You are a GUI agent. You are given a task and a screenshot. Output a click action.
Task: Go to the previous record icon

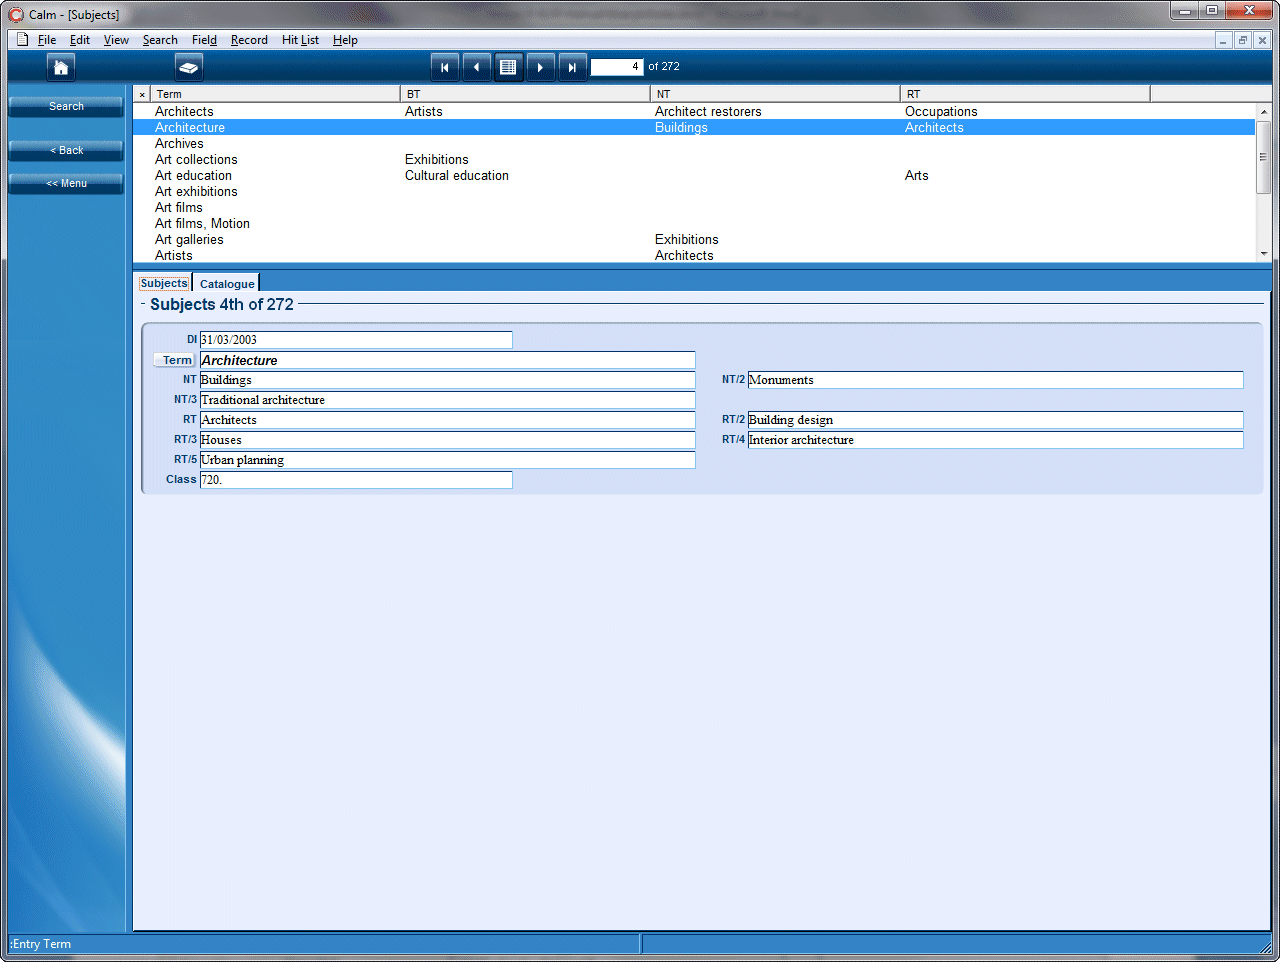pos(477,66)
